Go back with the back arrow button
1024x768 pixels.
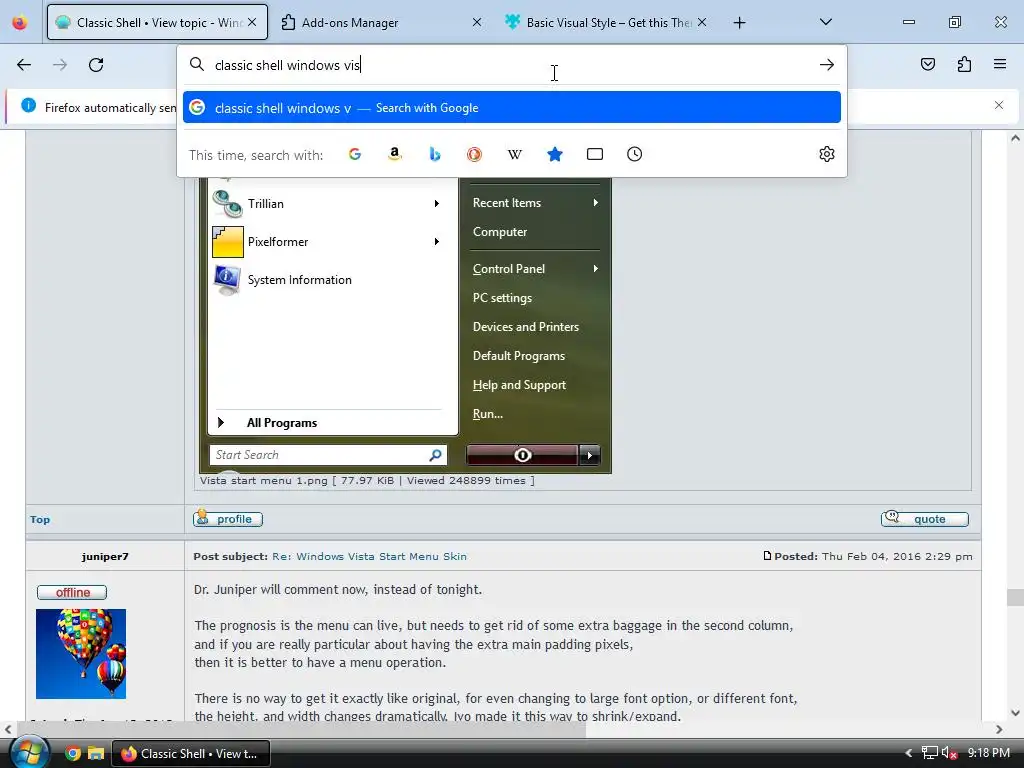pyautogui.click(x=24, y=65)
